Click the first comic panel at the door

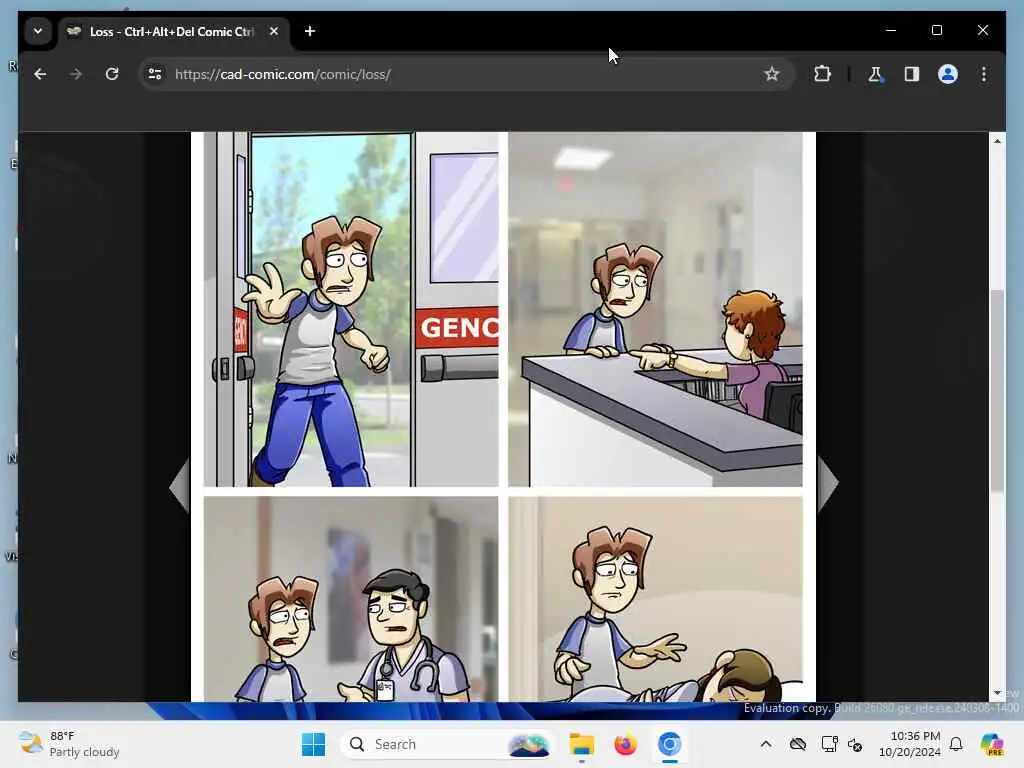[351, 310]
